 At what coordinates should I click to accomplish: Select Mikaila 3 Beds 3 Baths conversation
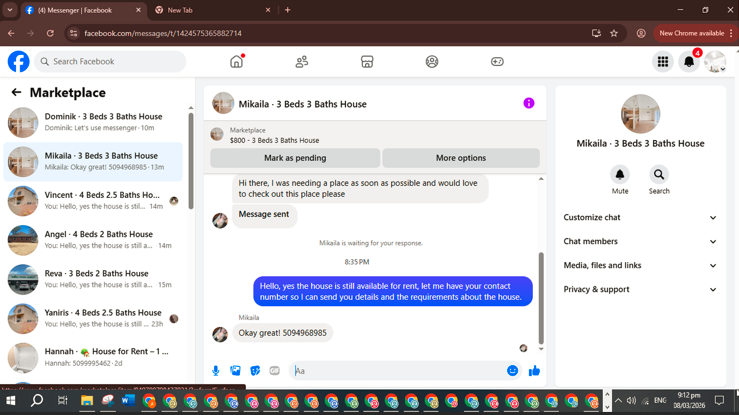(x=93, y=162)
